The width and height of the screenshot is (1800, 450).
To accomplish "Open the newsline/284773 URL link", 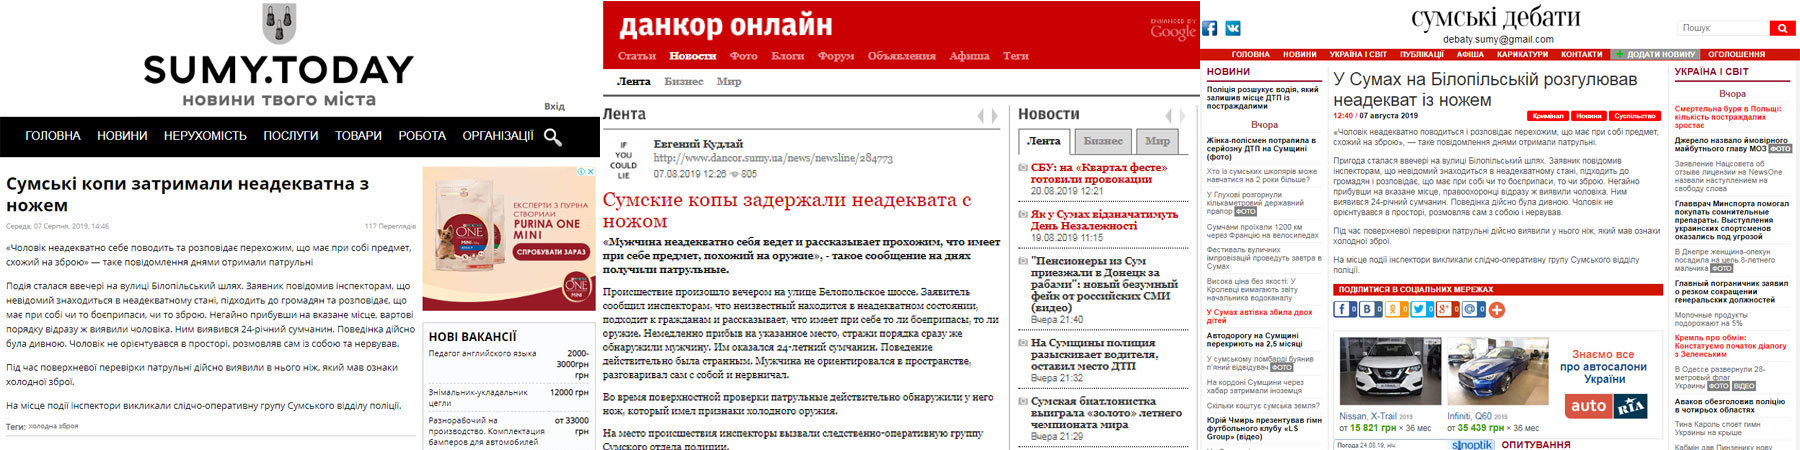I will pyautogui.click(x=773, y=159).
